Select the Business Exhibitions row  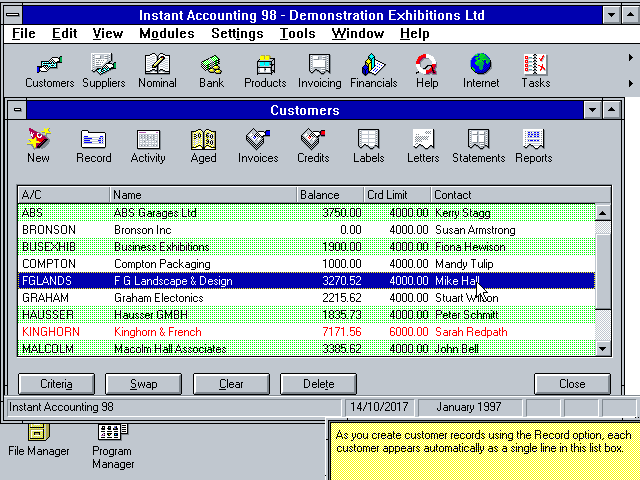click(x=307, y=247)
